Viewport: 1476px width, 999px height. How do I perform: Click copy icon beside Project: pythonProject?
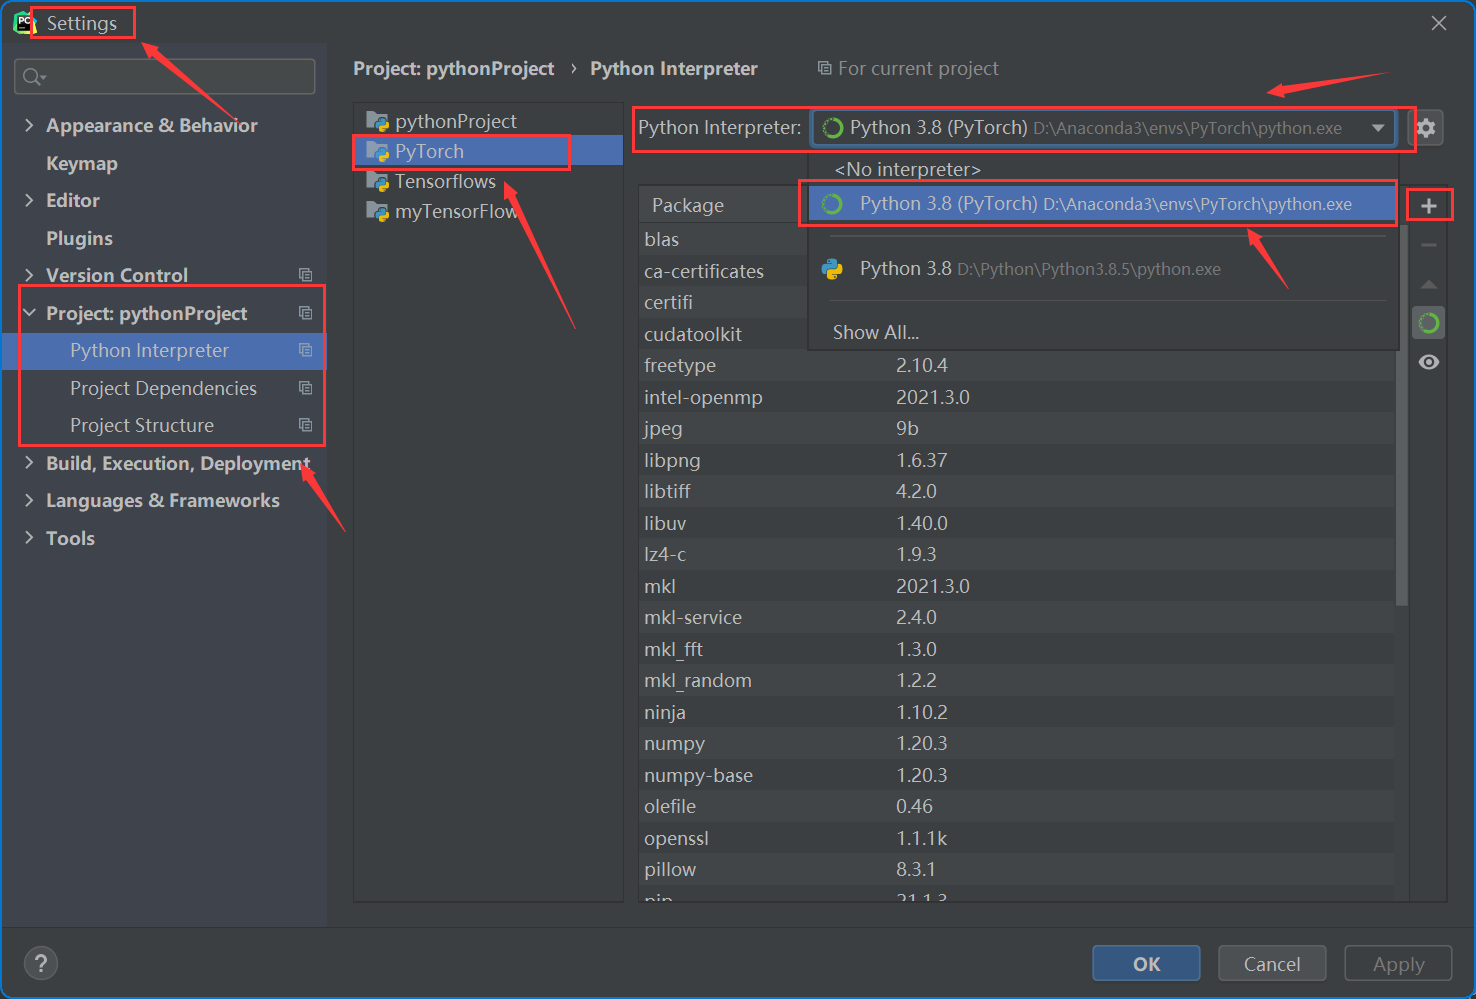pos(306,313)
